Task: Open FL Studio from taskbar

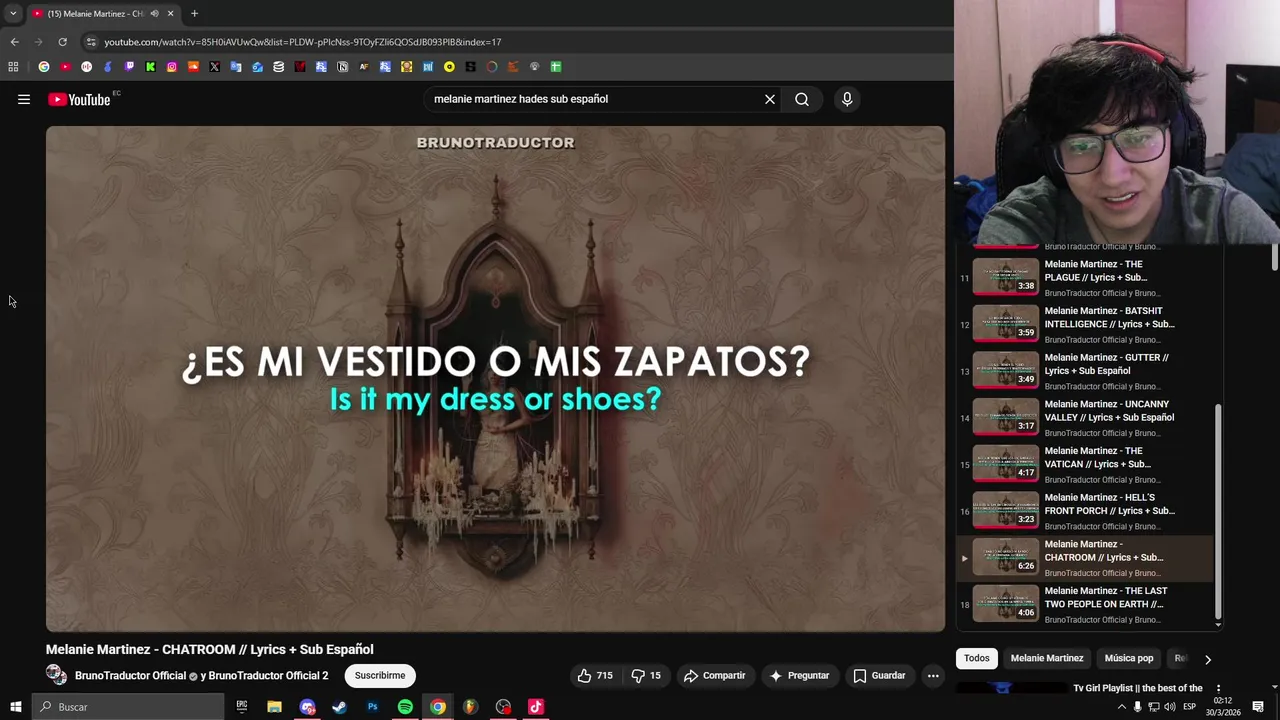Action: [x=470, y=707]
